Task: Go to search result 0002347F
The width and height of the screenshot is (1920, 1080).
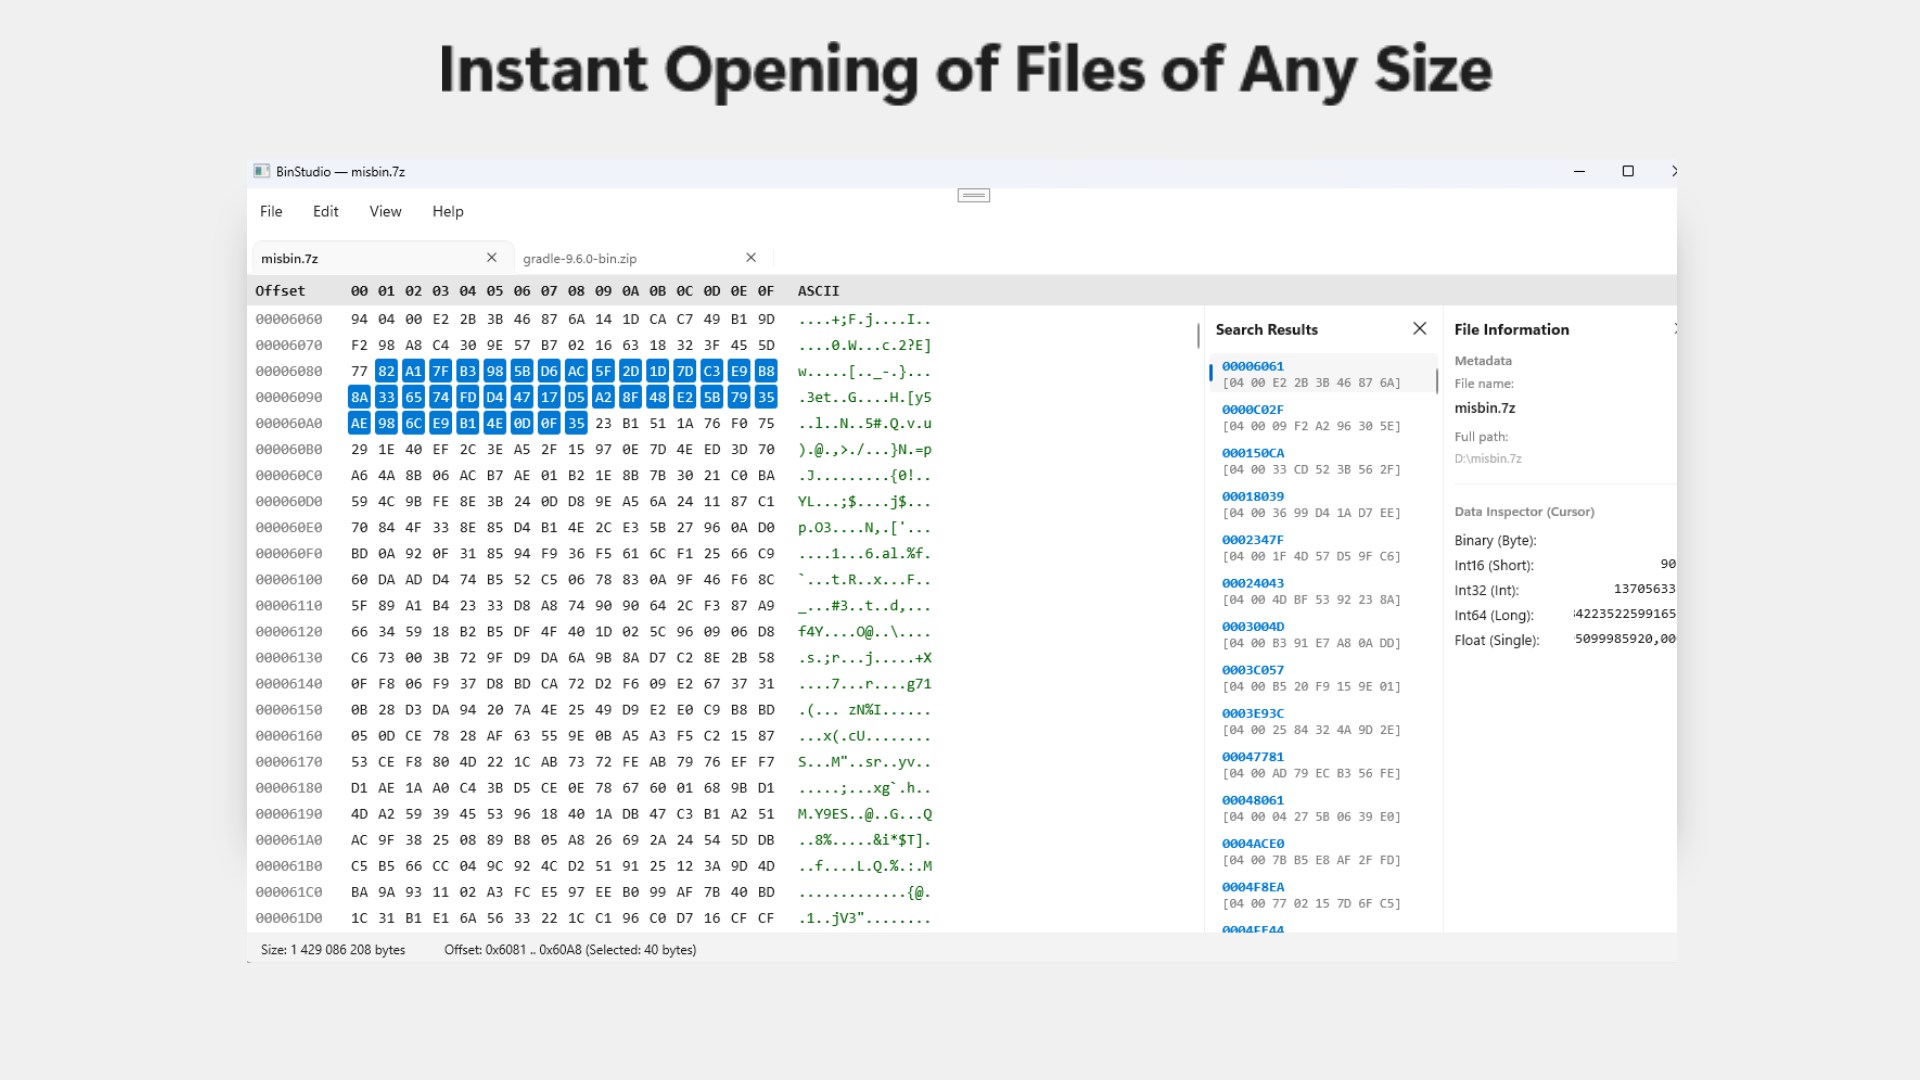Action: [x=1323, y=548]
